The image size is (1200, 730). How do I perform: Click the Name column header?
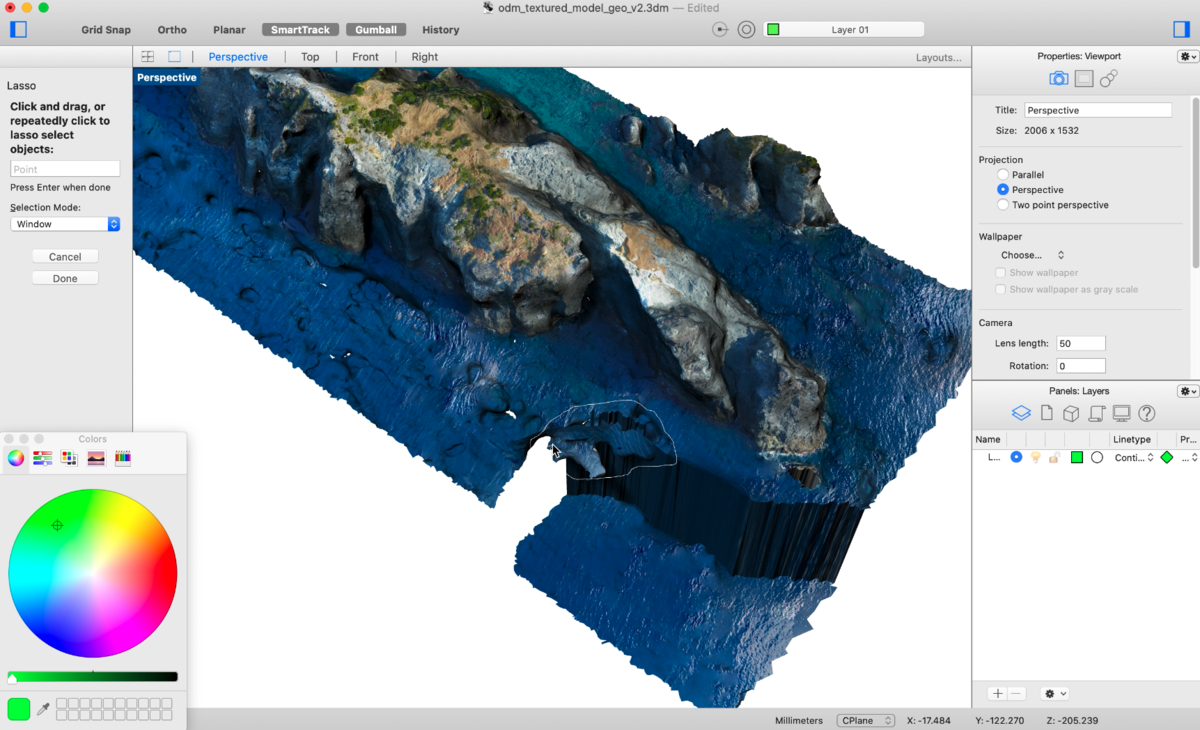pos(988,439)
